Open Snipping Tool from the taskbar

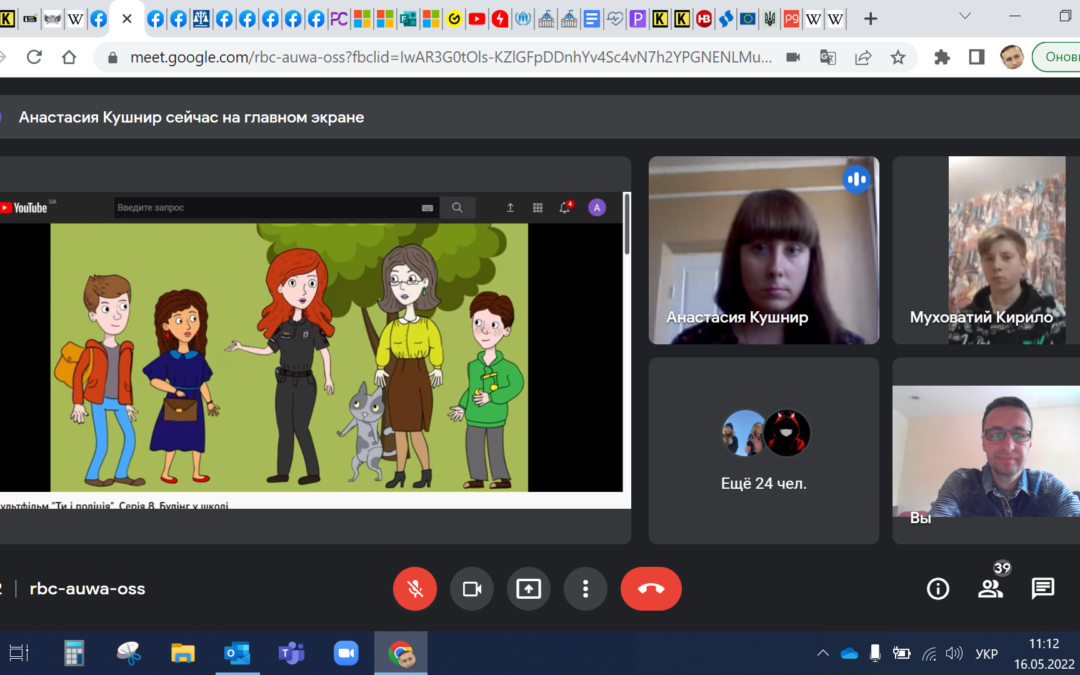pos(129,652)
